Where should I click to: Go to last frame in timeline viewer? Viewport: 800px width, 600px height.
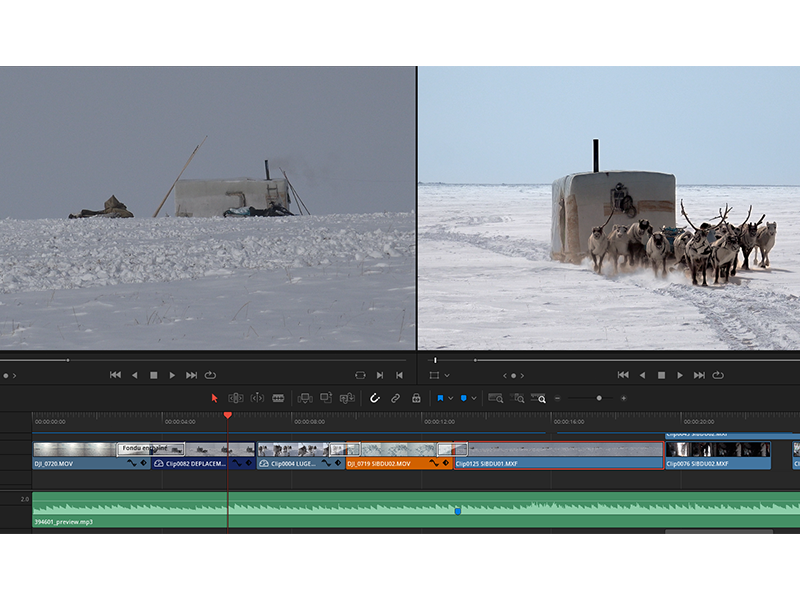click(x=699, y=375)
